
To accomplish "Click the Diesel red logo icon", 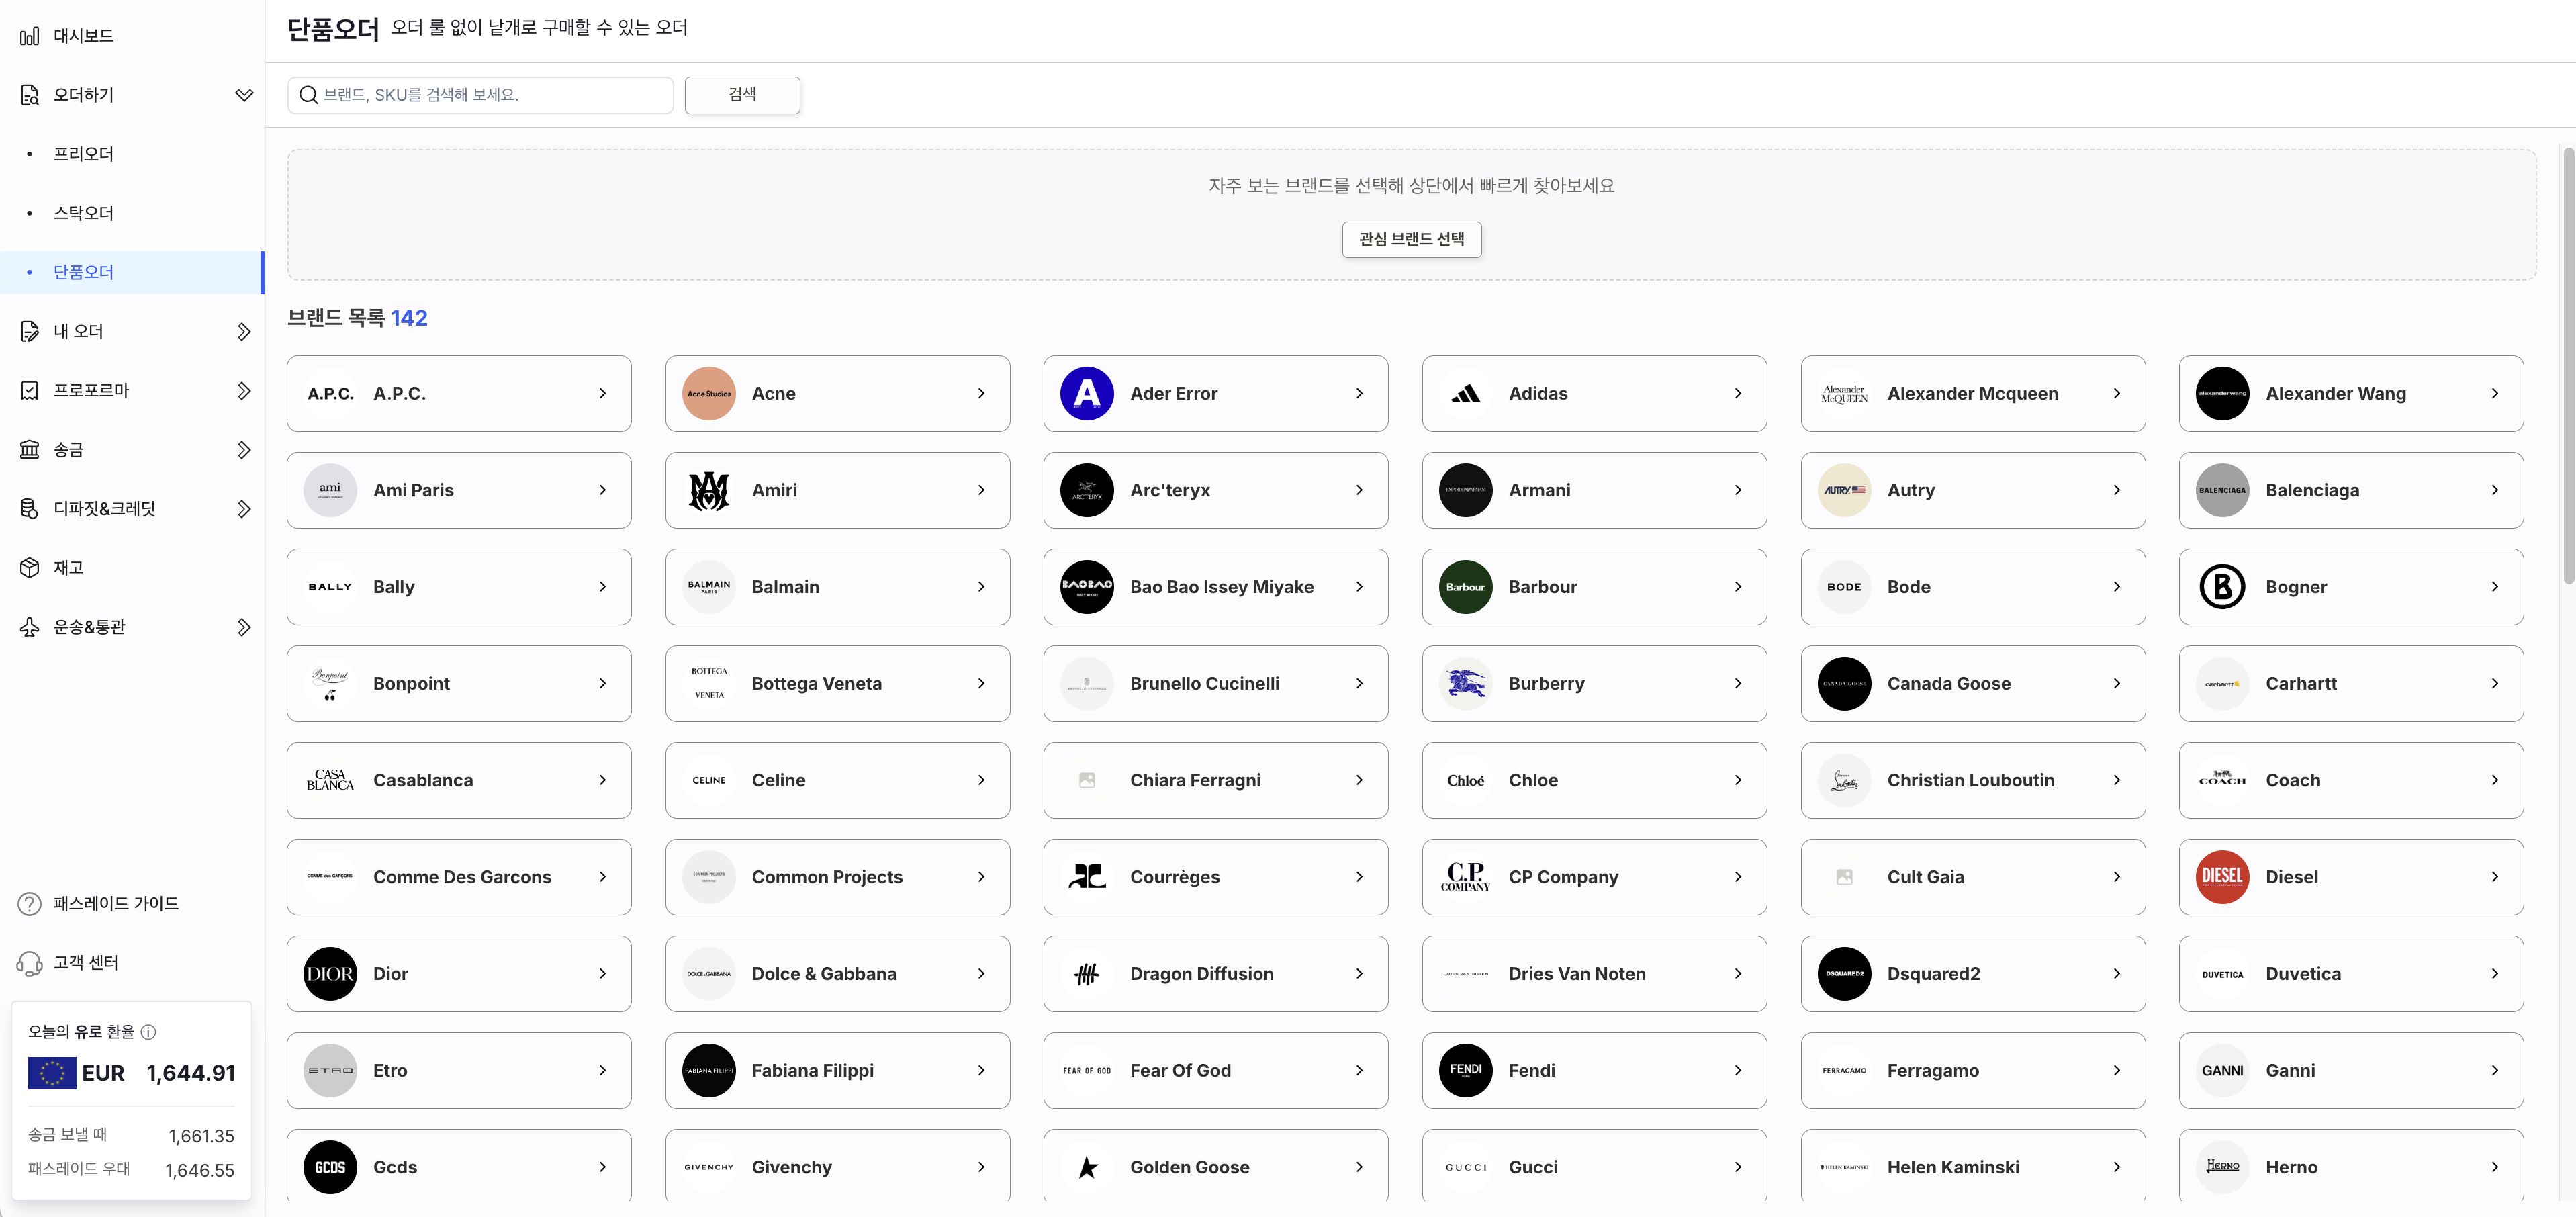I will 2222,877.
